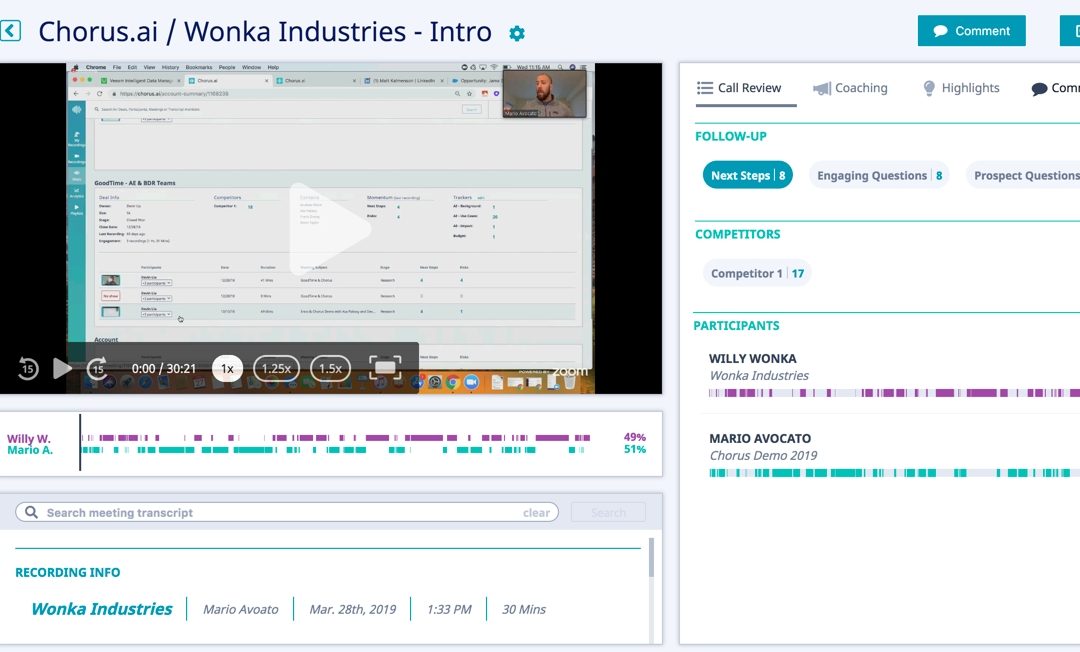Click Mario Avocato's teal talk timeline in Participants
Screen dimensions: 1080x652
click(x=894, y=473)
